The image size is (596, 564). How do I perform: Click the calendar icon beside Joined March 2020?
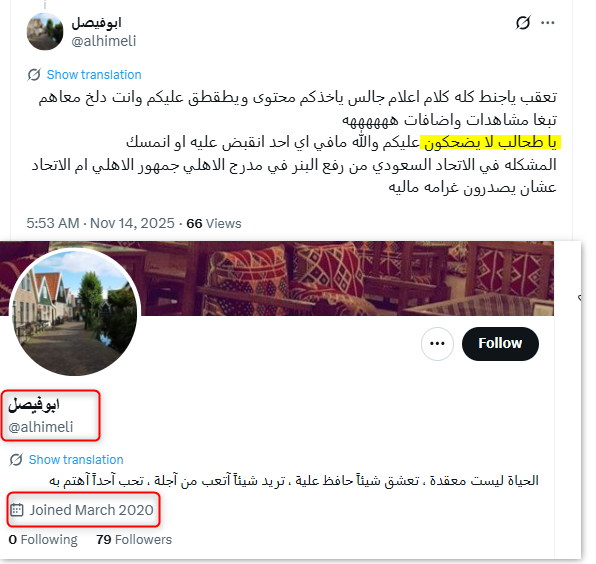tap(17, 510)
